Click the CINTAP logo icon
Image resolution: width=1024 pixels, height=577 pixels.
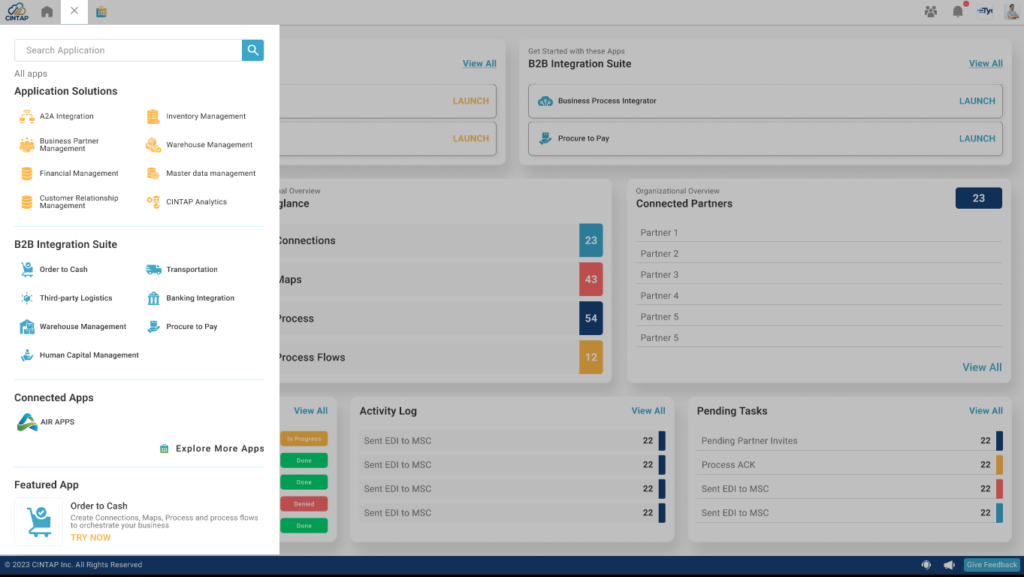point(17,12)
